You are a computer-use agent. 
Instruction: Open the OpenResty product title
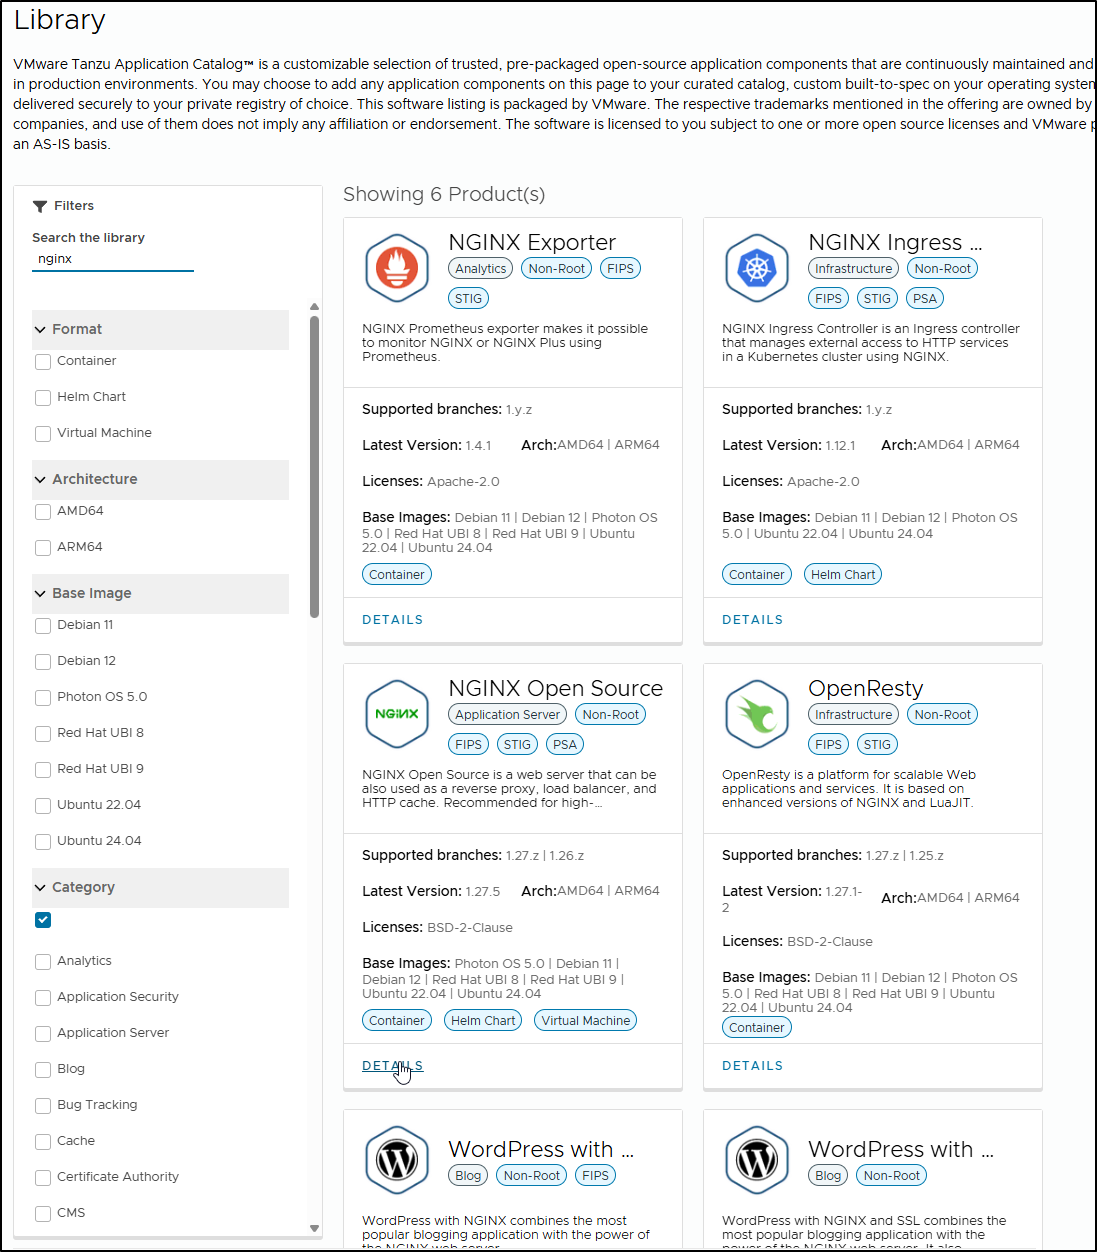[865, 689]
